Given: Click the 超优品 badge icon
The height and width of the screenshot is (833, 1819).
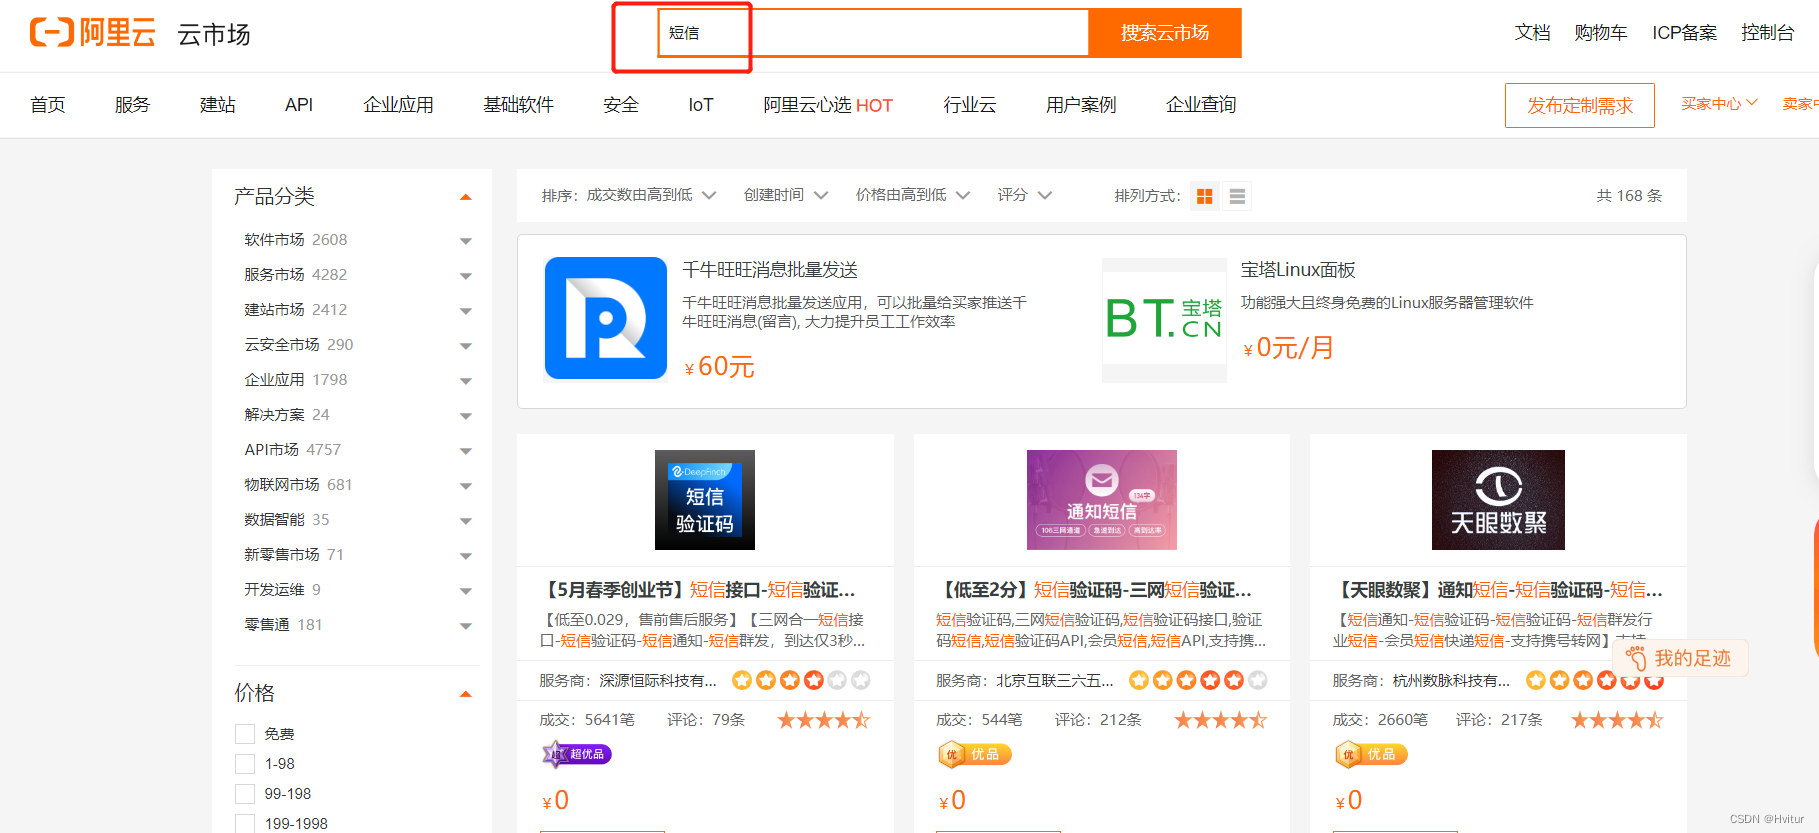Looking at the screenshot, I should click(576, 754).
